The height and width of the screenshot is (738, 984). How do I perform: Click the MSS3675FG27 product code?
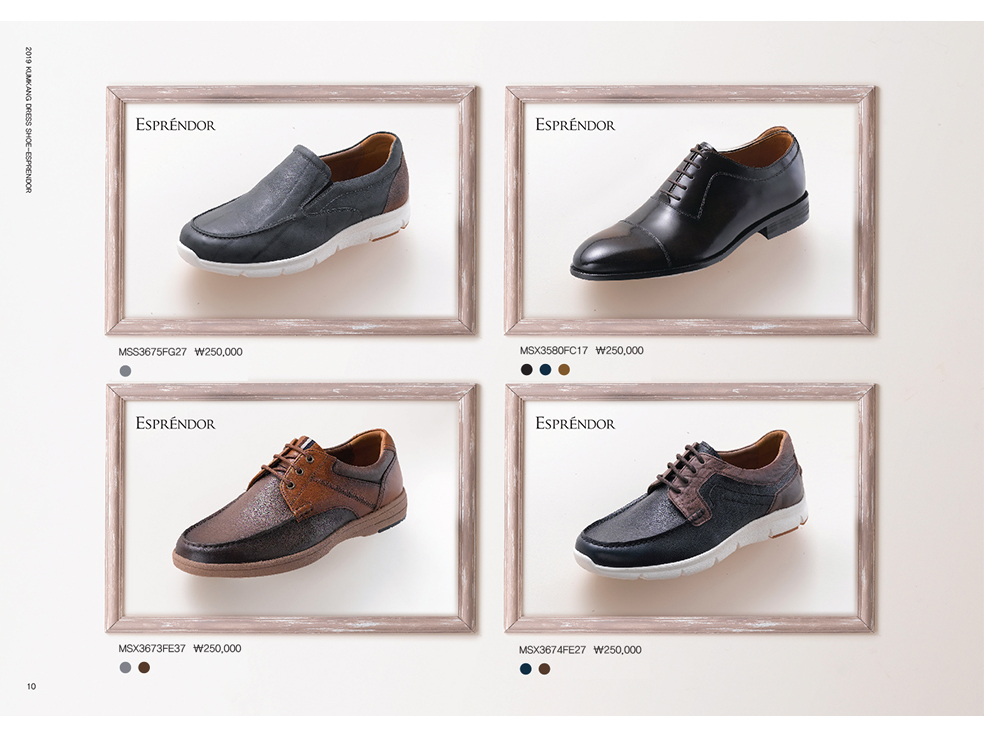[152, 352]
